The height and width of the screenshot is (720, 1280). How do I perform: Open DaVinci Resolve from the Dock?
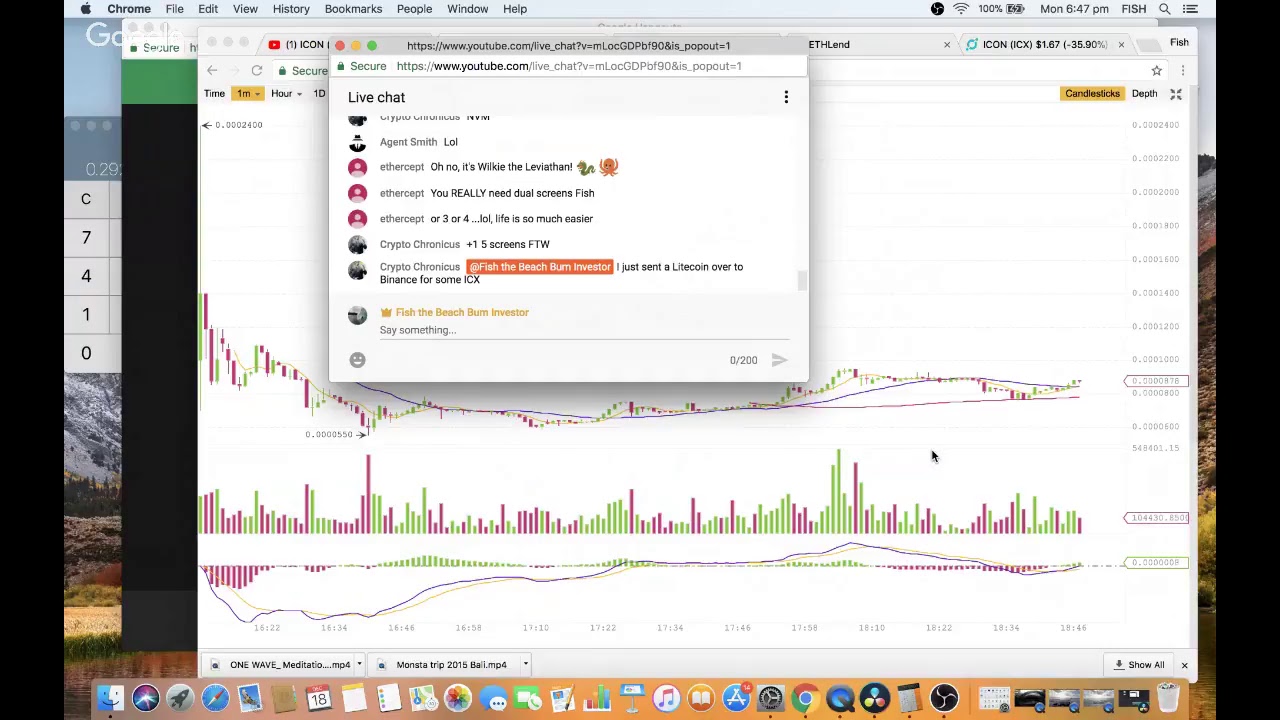click(x=875, y=698)
